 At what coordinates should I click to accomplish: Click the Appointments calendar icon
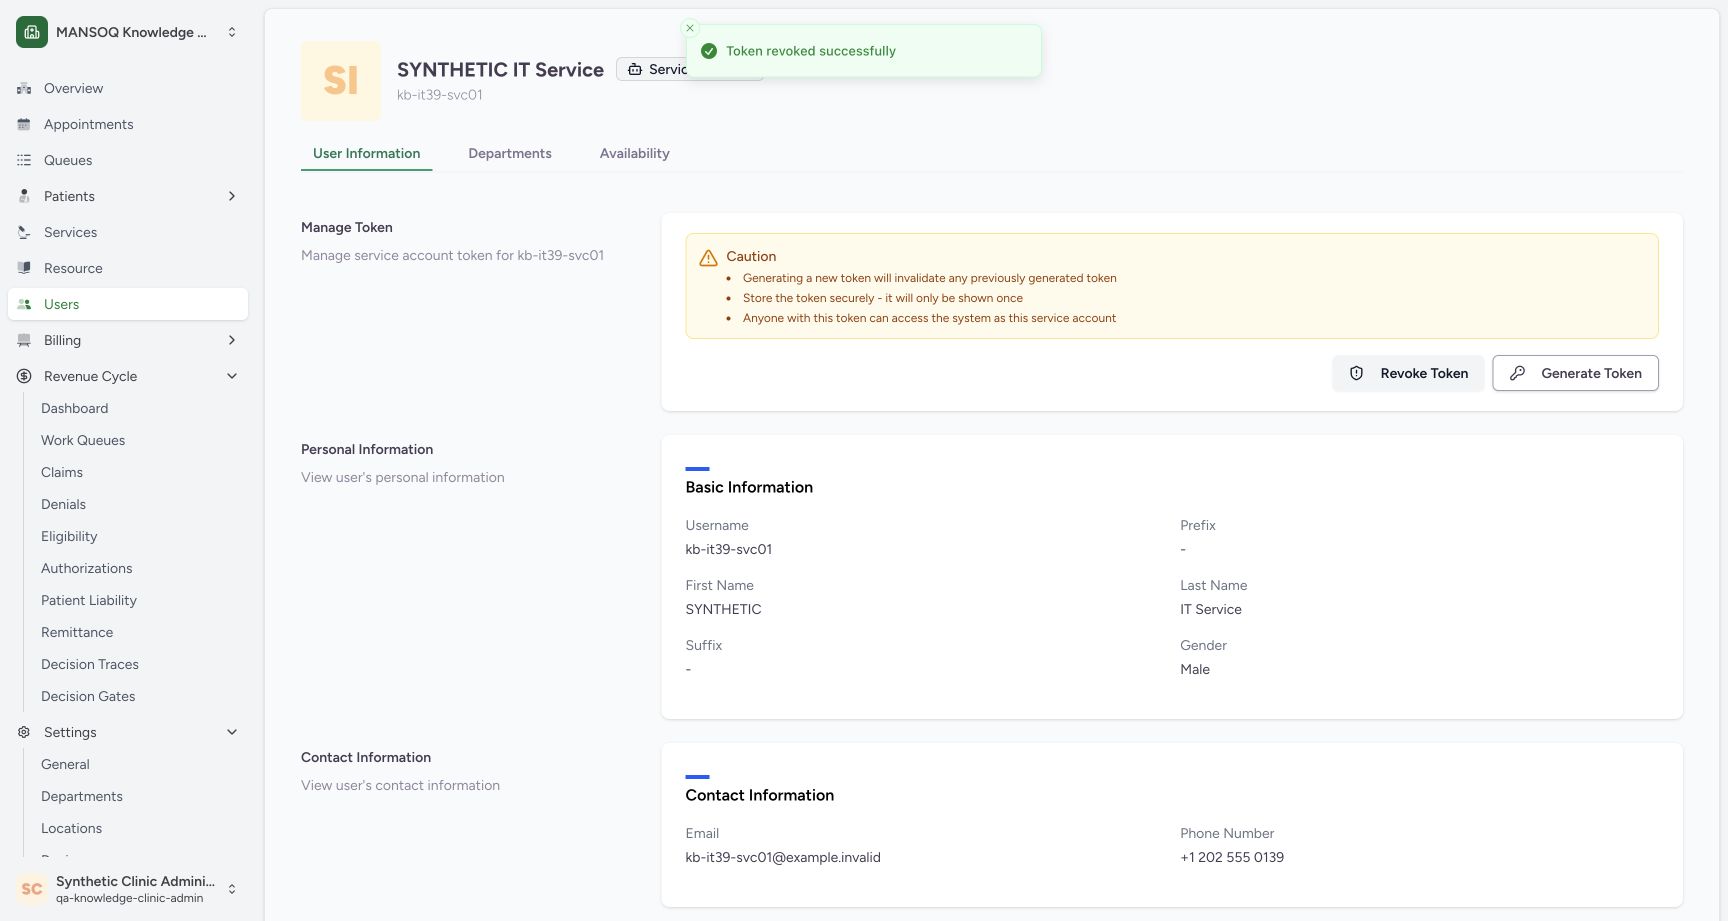(x=24, y=124)
